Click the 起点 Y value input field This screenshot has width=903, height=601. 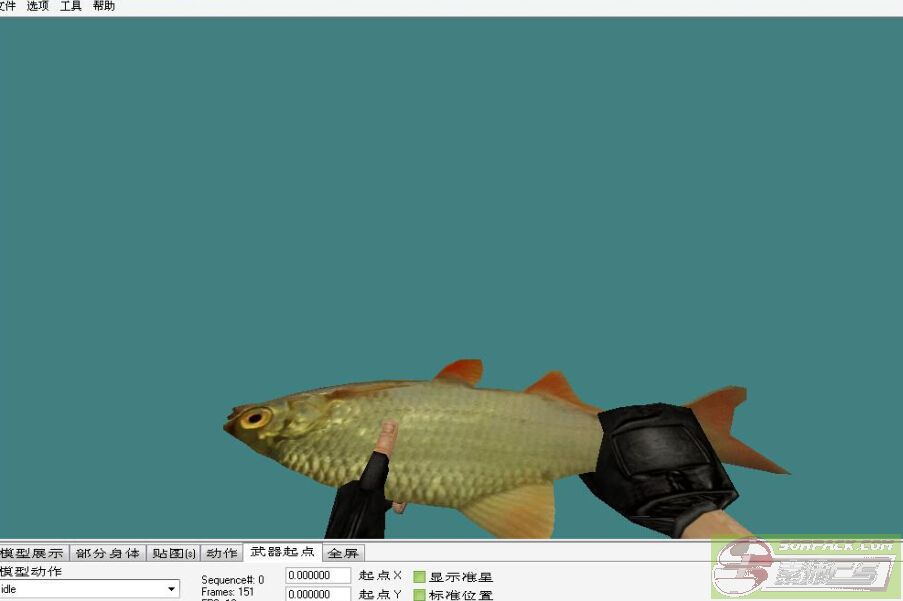(318, 594)
